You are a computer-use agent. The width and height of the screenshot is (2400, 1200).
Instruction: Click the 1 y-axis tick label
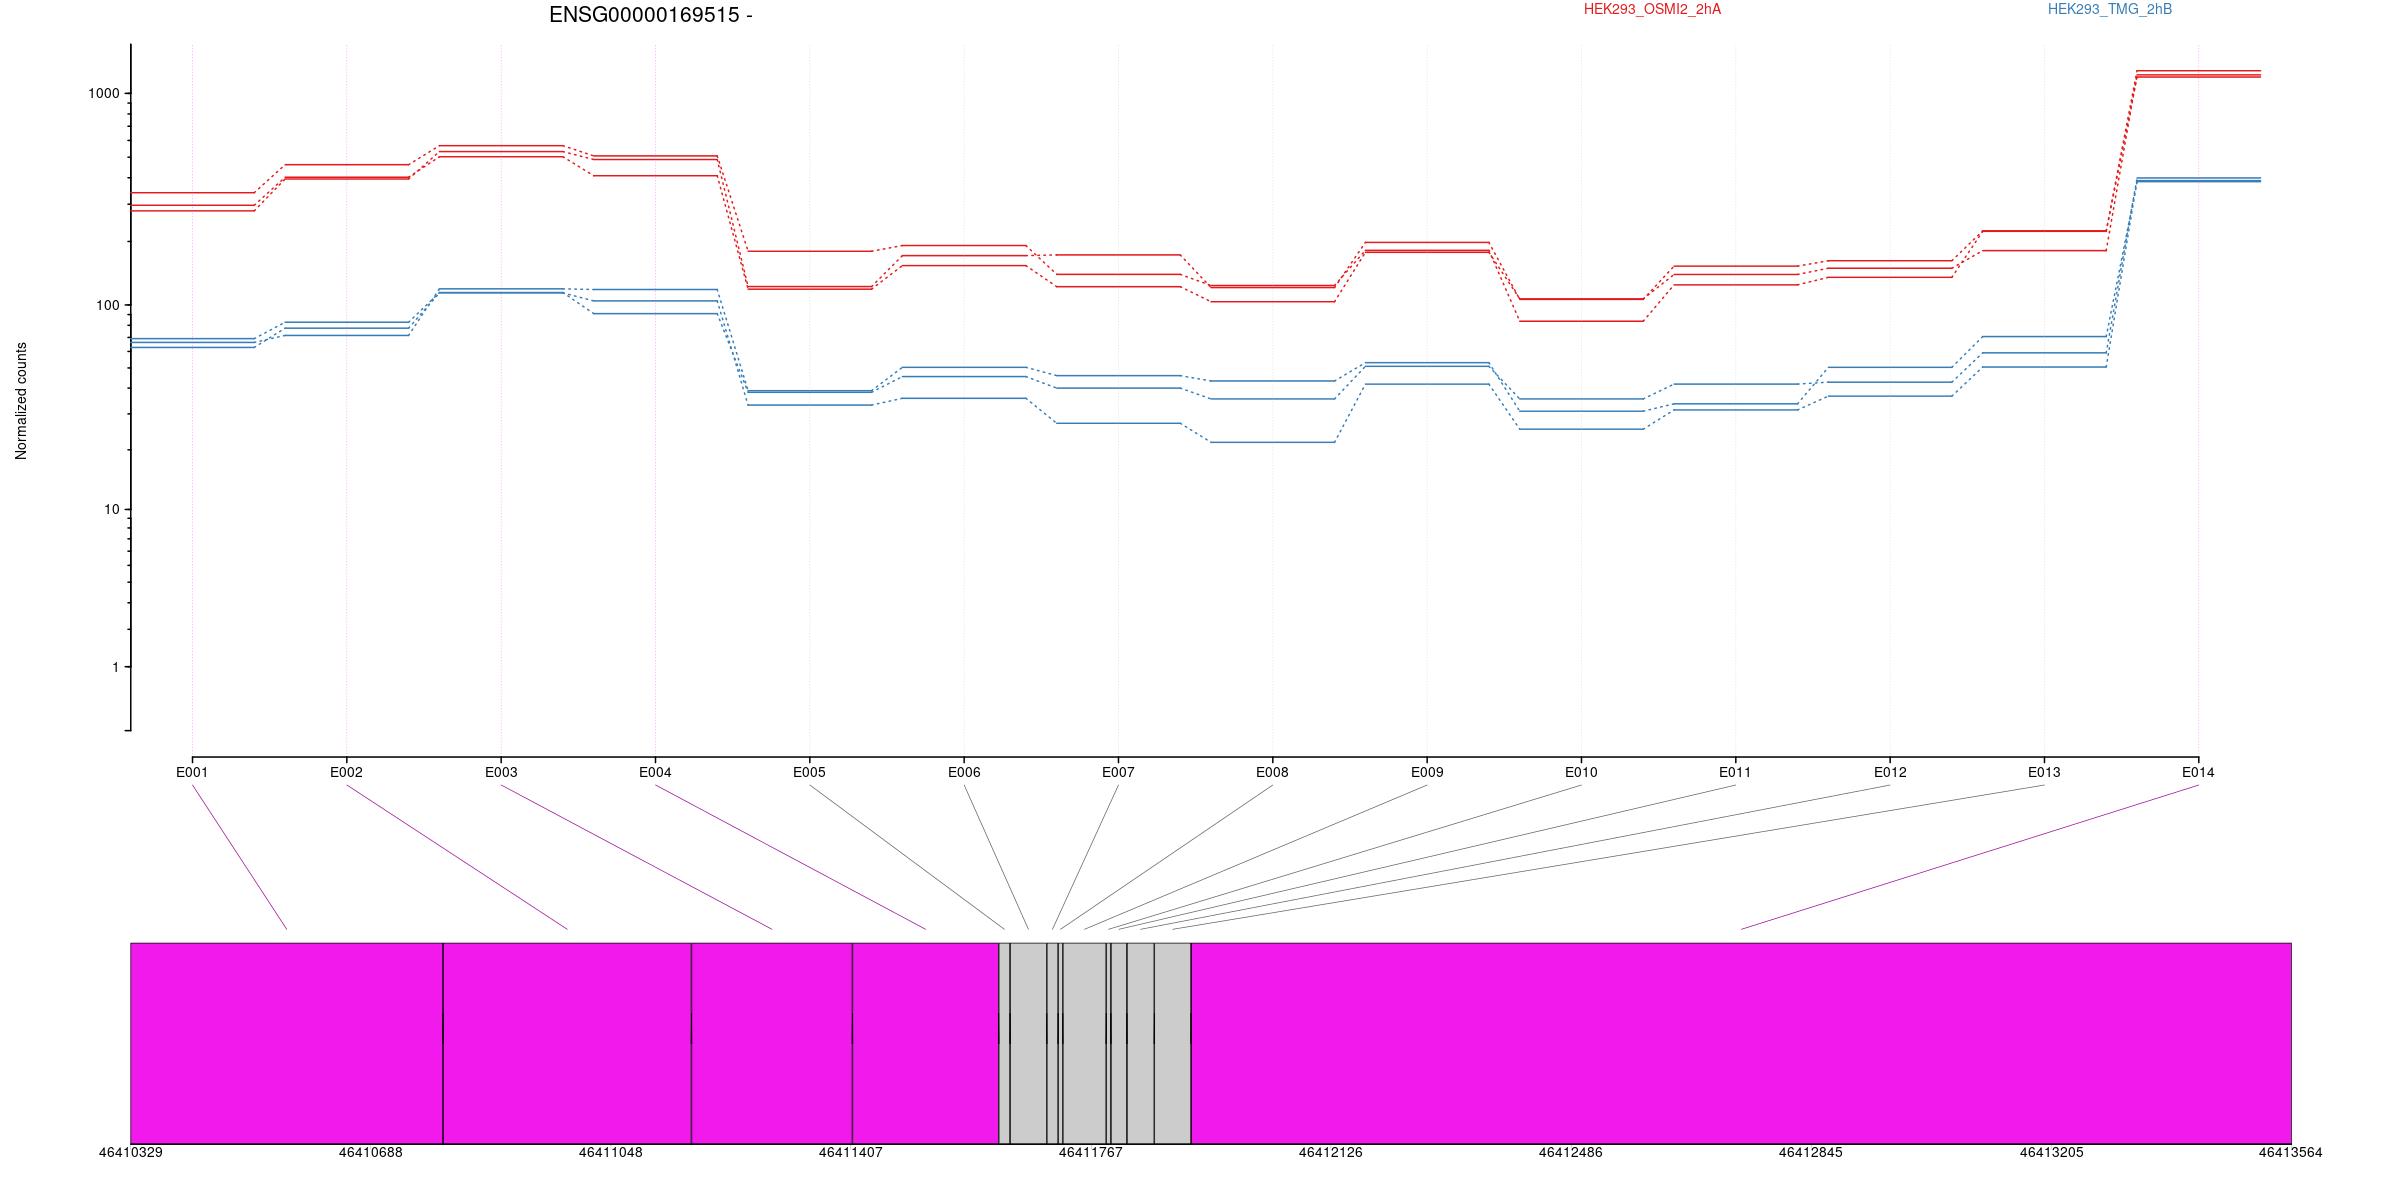[116, 667]
